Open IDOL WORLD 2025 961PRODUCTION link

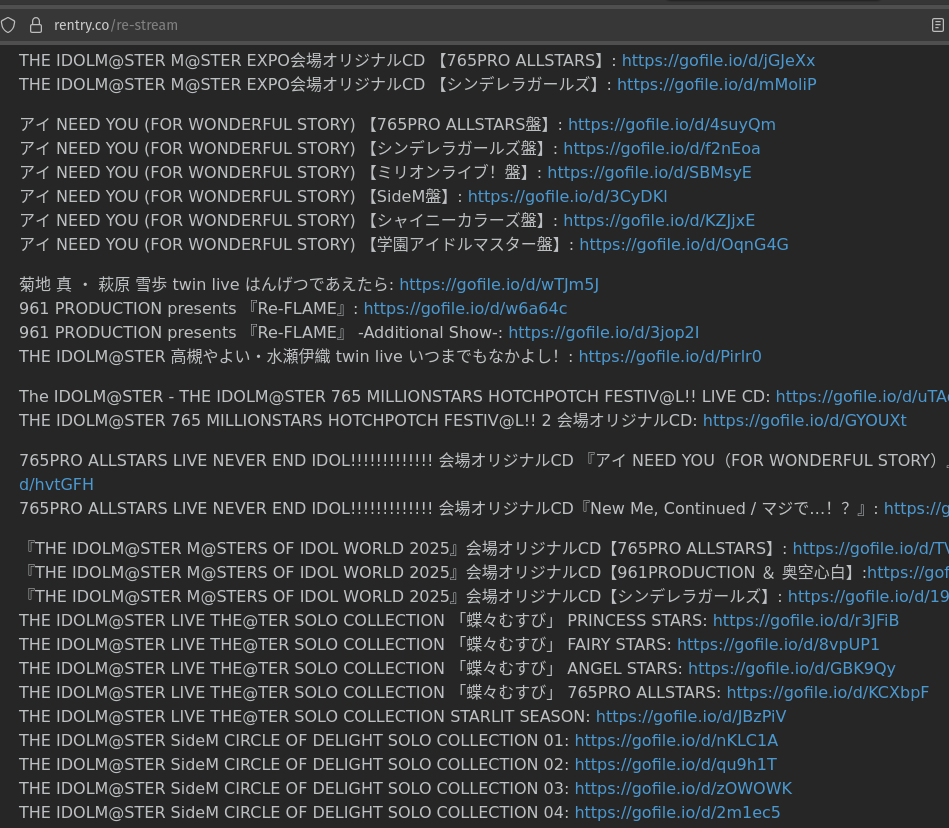pyautogui.click(x=908, y=573)
